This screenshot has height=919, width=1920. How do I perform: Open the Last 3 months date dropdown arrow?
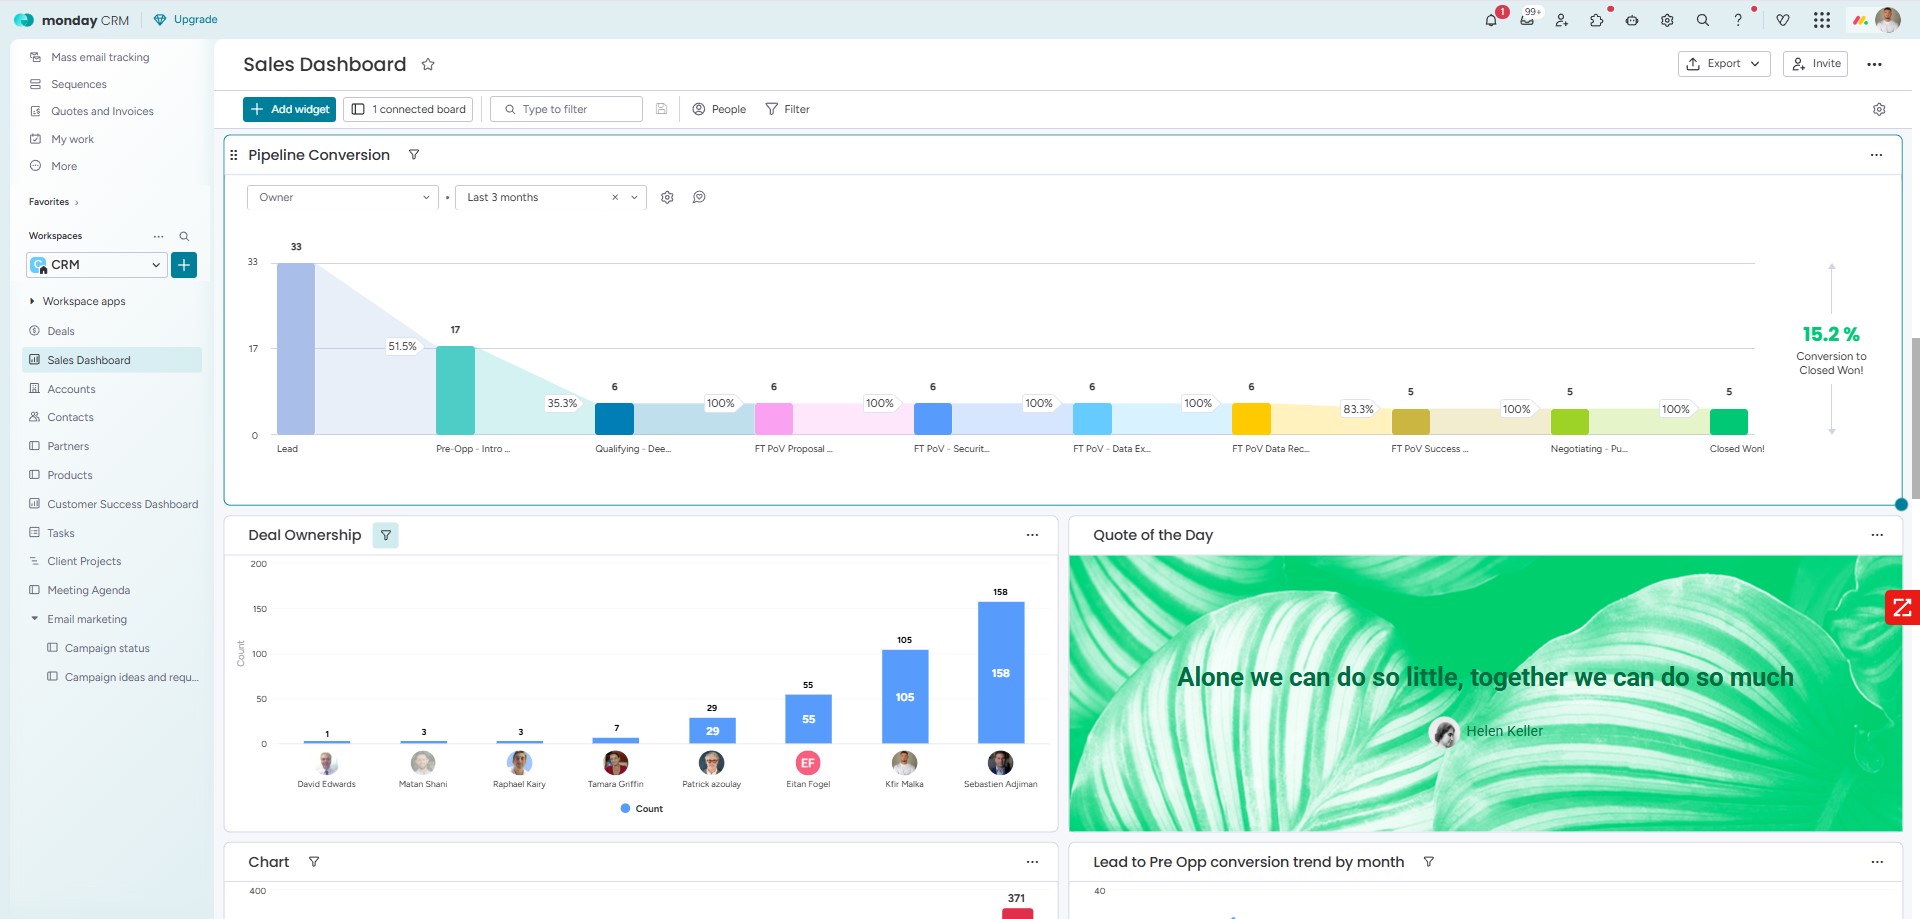click(x=634, y=197)
